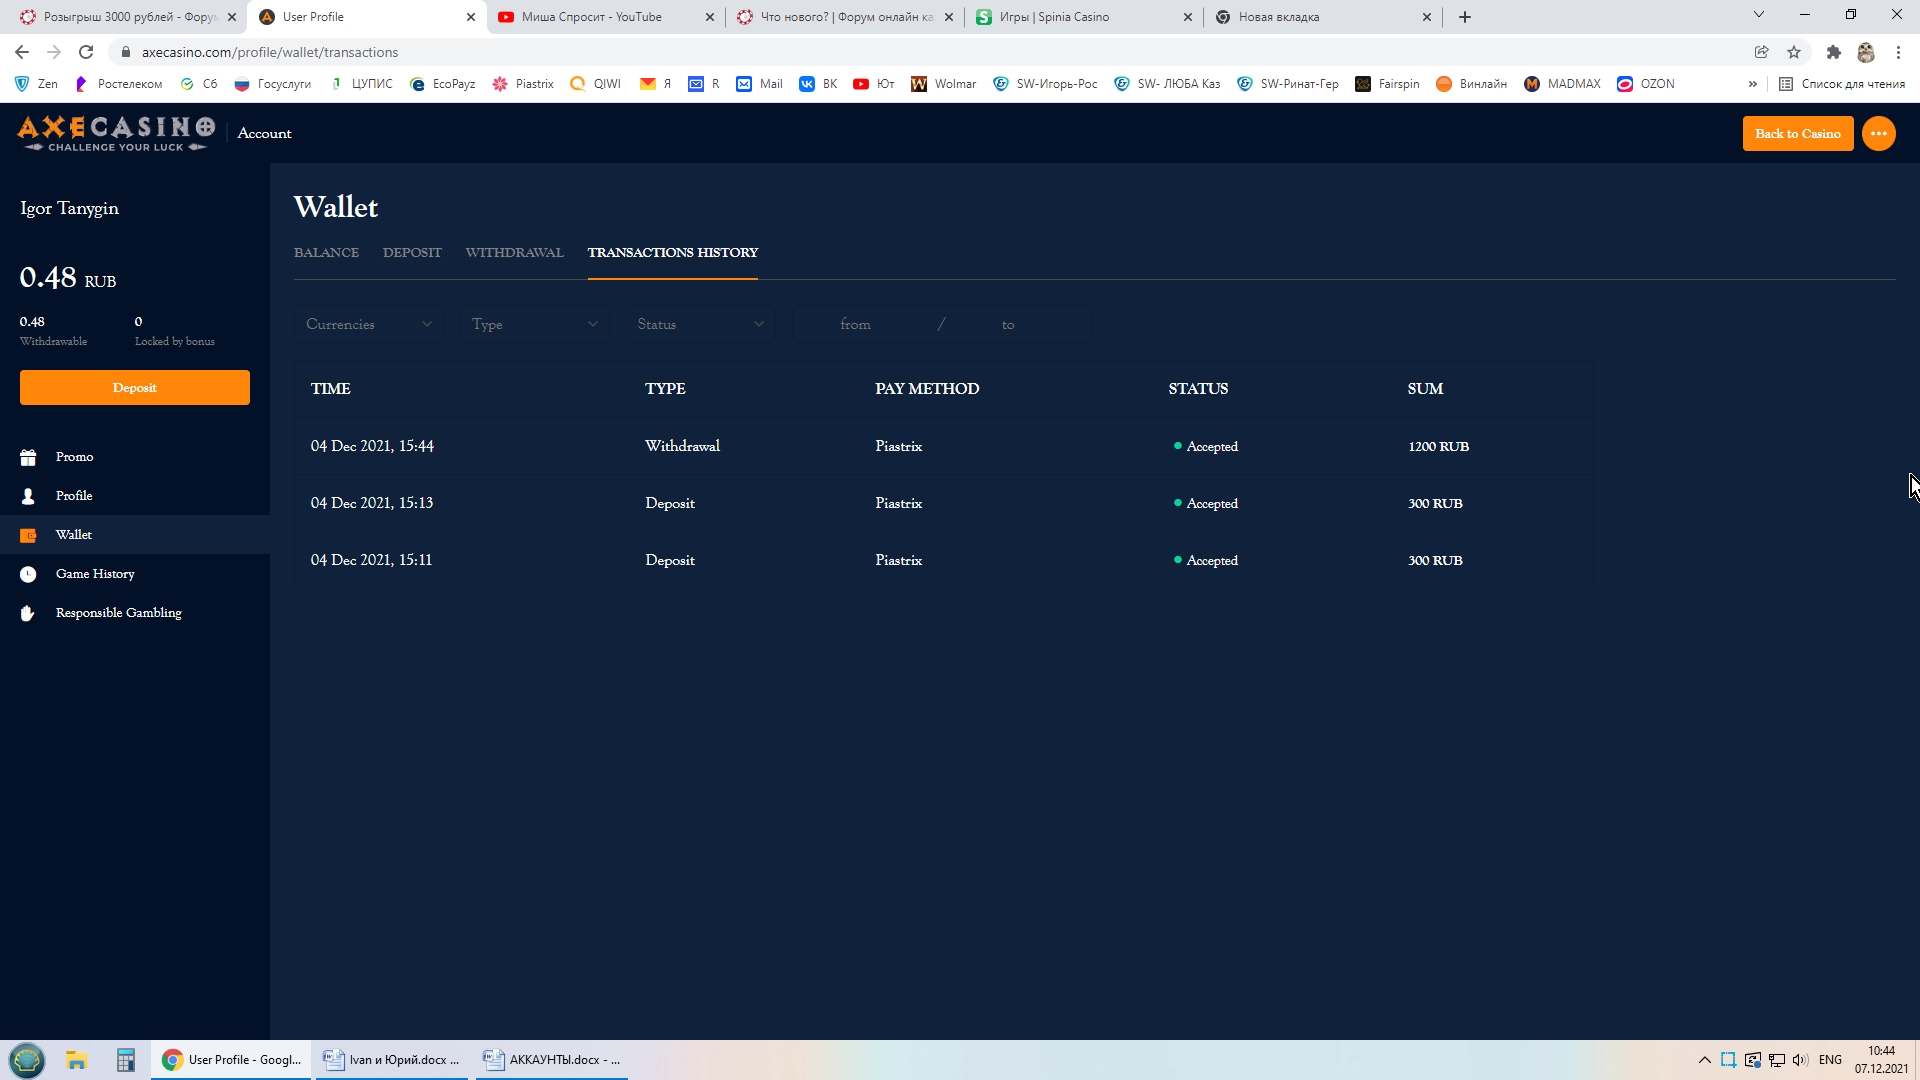This screenshot has height=1080, width=1920.
Task: Expand the Status filter dropdown
Action: tap(700, 324)
